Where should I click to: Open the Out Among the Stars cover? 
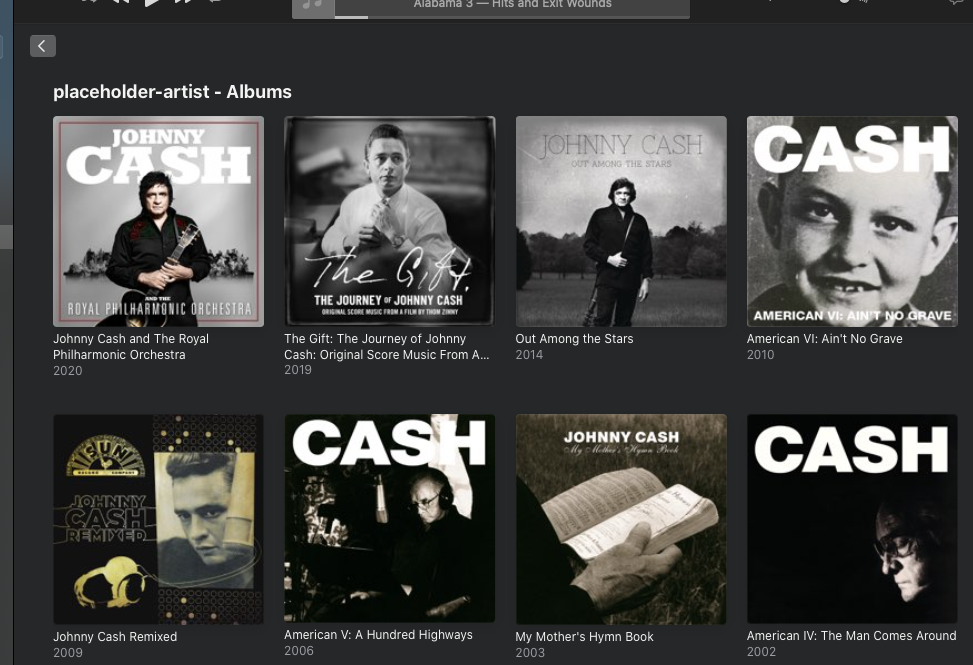621,221
